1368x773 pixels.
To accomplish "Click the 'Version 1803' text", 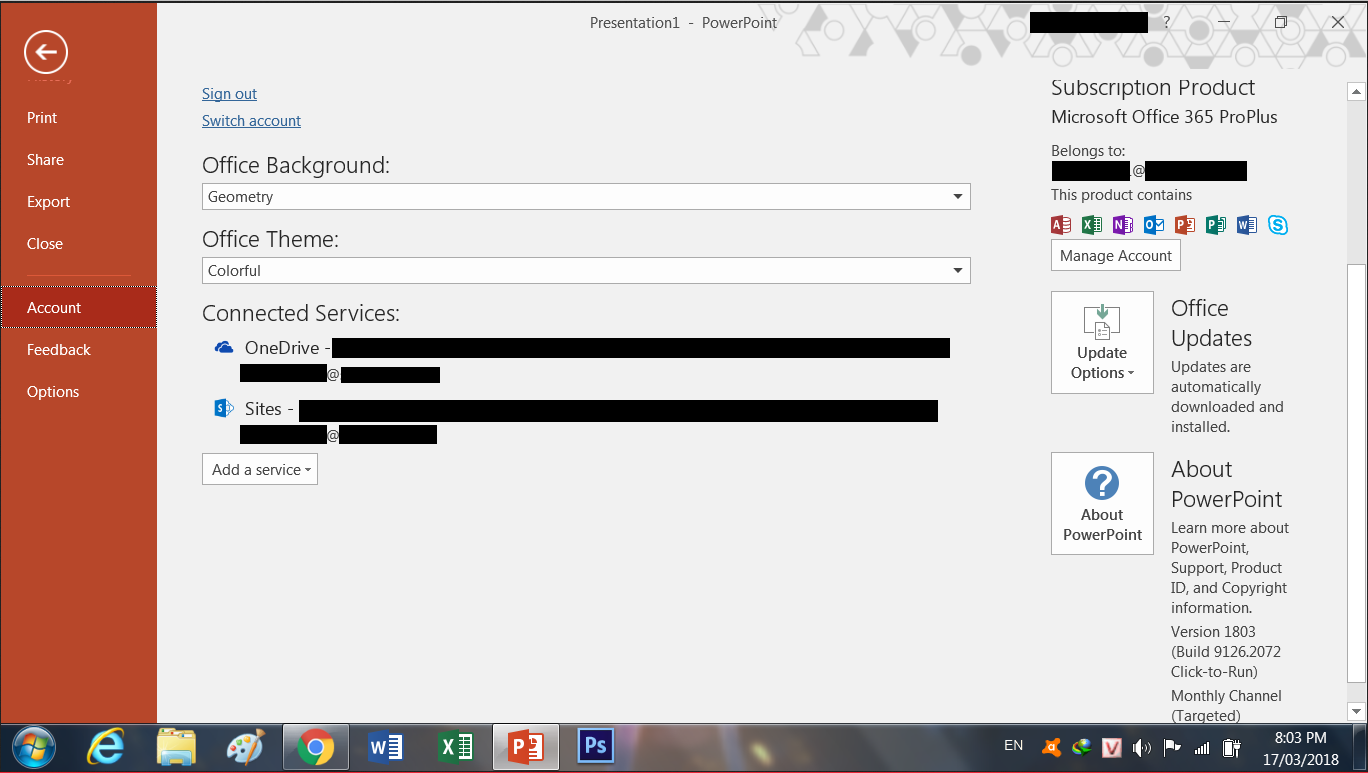I will pos(1213,632).
